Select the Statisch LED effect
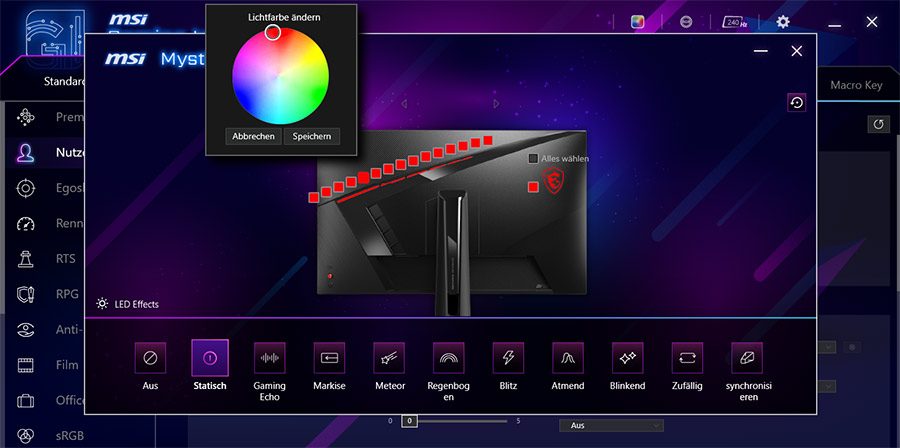Image resolution: width=900 pixels, height=448 pixels. click(210, 357)
